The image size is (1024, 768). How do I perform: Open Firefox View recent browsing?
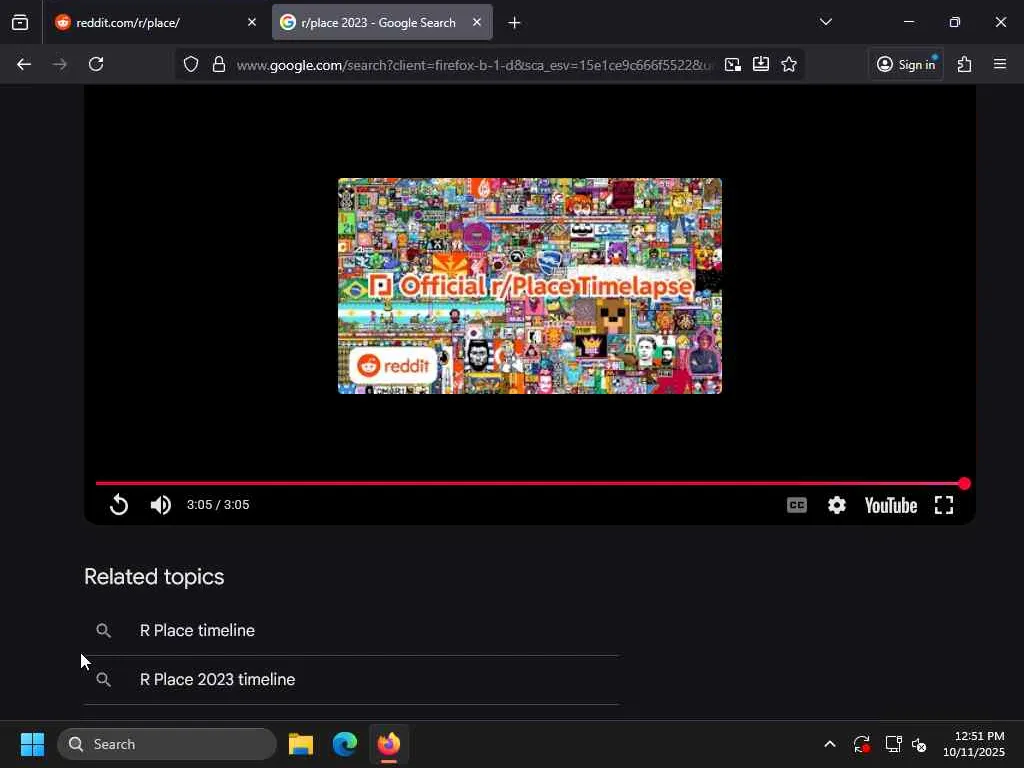click(20, 22)
